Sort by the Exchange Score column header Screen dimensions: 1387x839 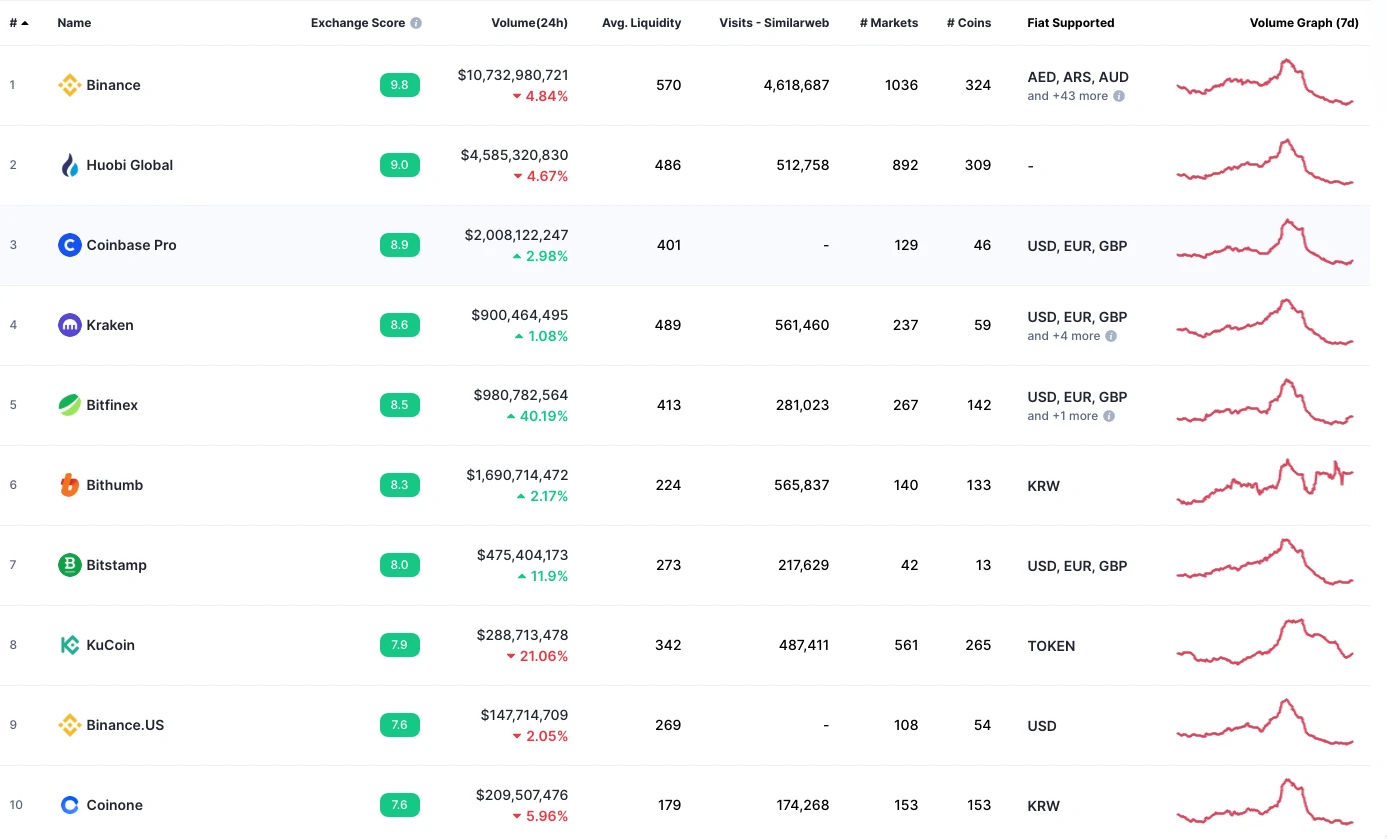click(358, 23)
